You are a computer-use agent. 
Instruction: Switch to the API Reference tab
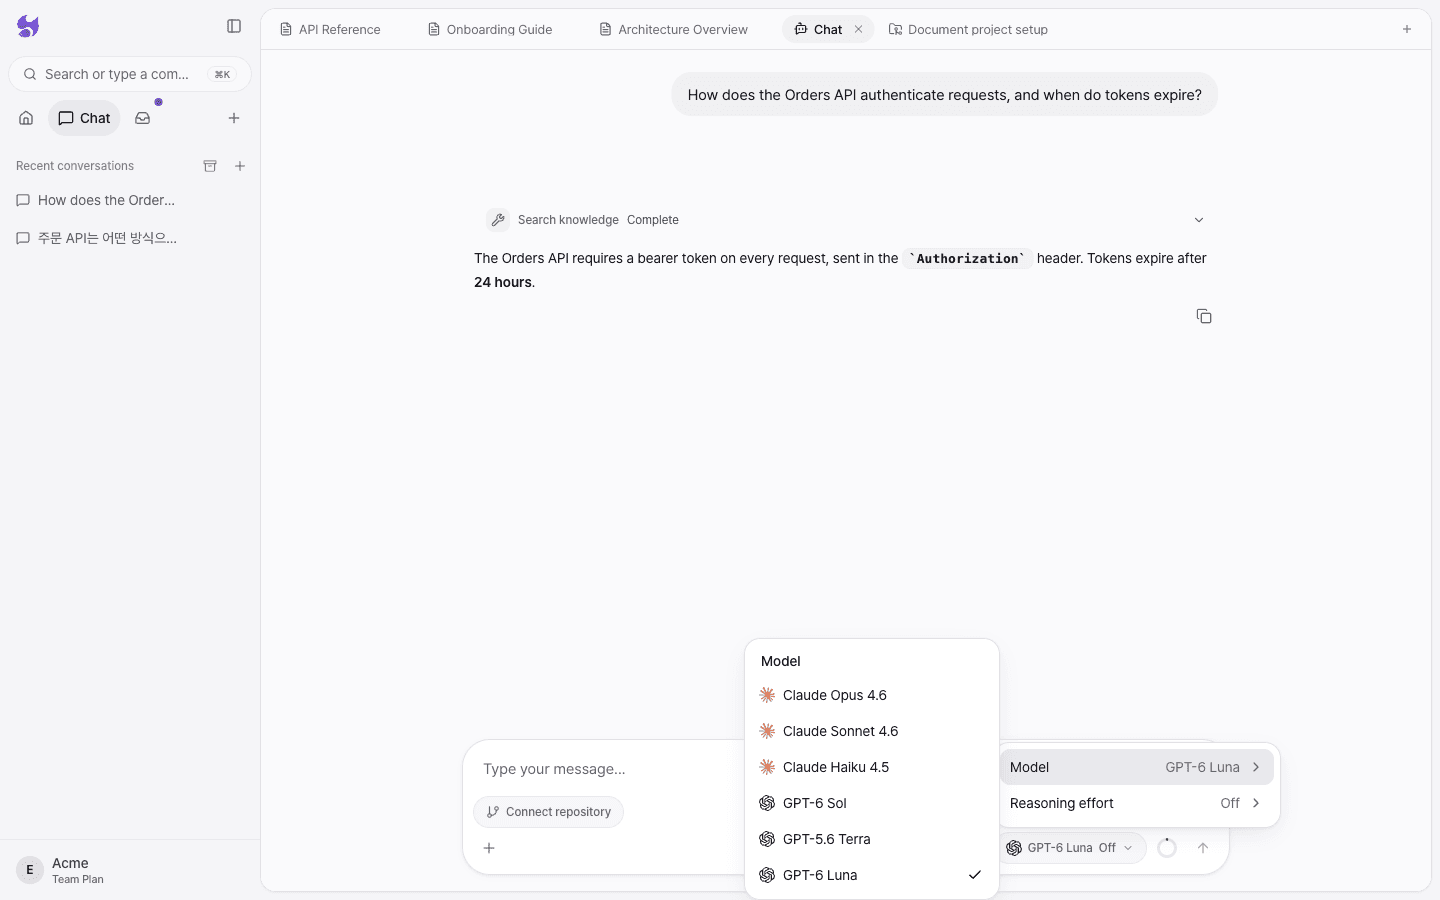(330, 29)
